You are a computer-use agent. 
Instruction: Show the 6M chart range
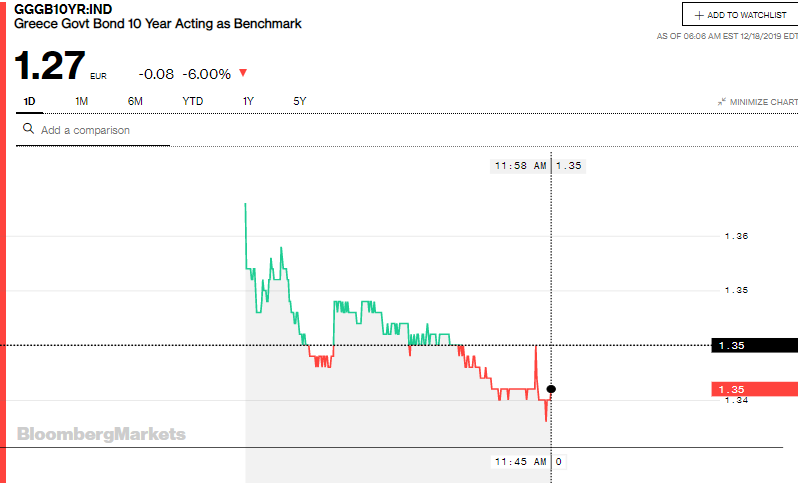pyautogui.click(x=135, y=101)
